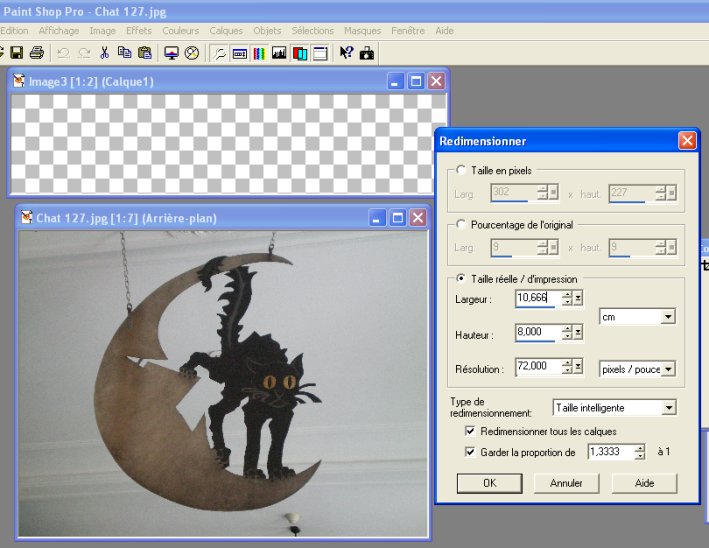Open the Couleurs menu
Viewport: 709px width, 548px height.
180,31
